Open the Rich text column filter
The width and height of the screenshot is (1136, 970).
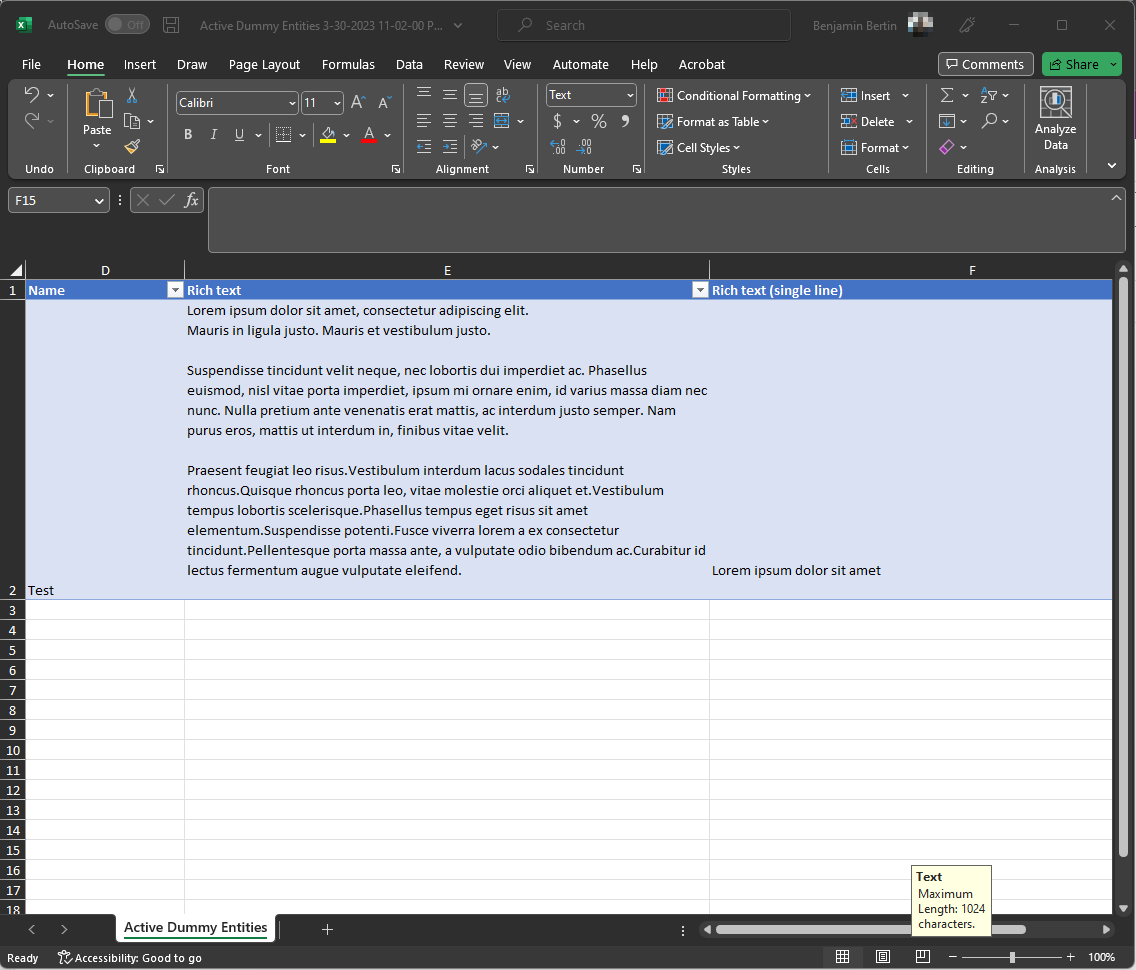700,289
